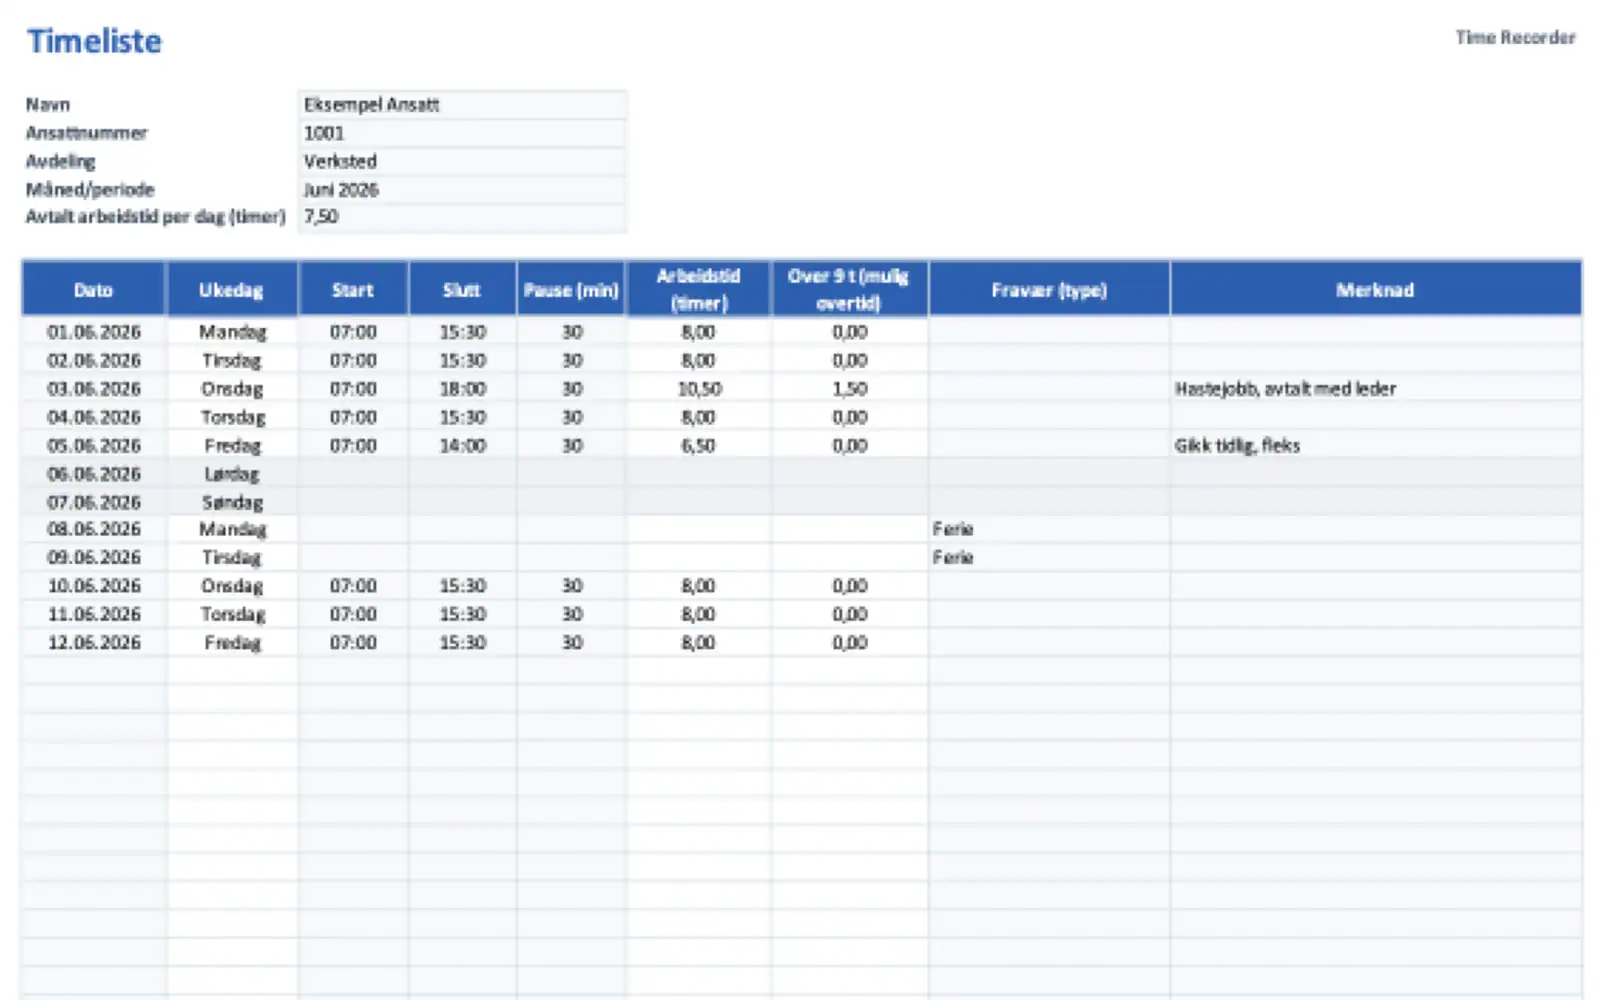This screenshot has width=1600, height=1000.
Task: Select the Arbeidstid value 6,50
Action: pos(698,446)
